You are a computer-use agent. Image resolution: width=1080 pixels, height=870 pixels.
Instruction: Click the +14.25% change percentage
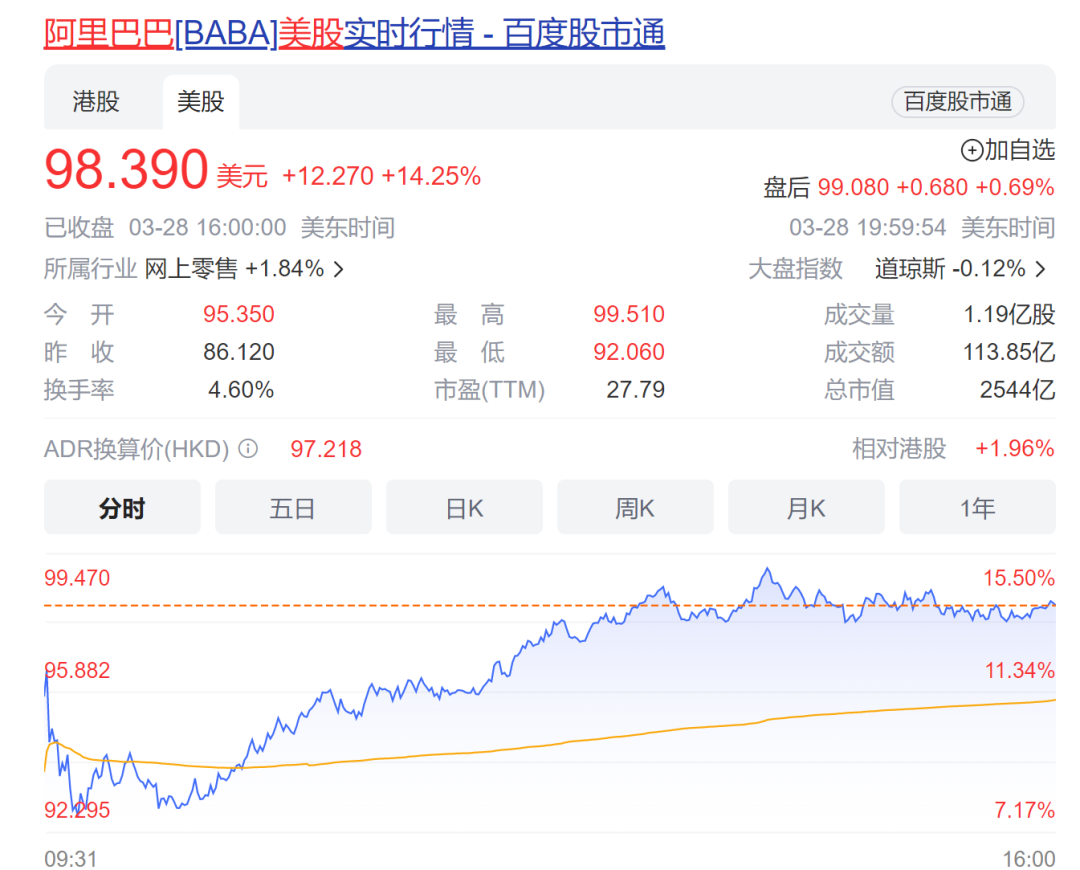click(431, 176)
